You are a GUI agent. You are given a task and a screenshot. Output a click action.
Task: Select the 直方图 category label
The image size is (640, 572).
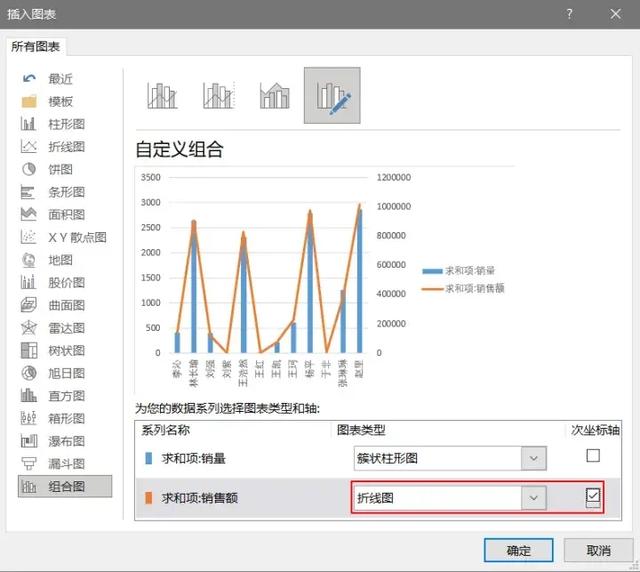(67, 395)
